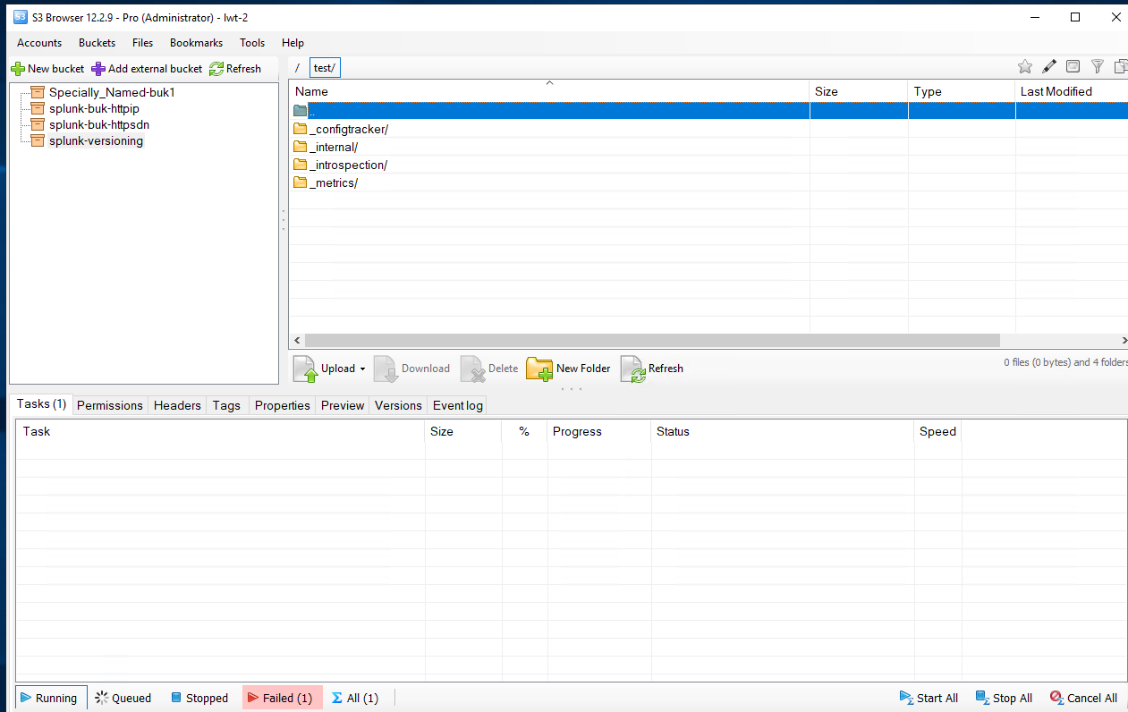Select the splunk-buk-httpip bucket

pyautogui.click(x=94, y=109)
